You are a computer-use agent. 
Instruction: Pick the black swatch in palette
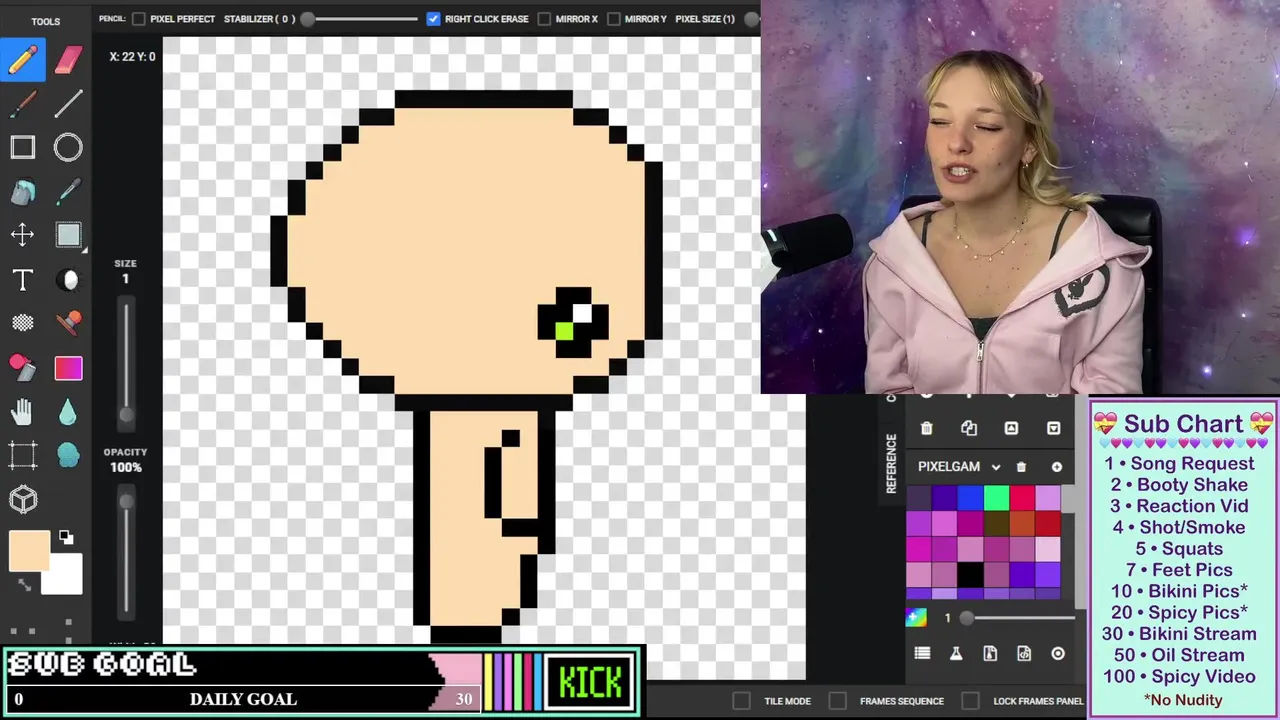click(971, 575)
